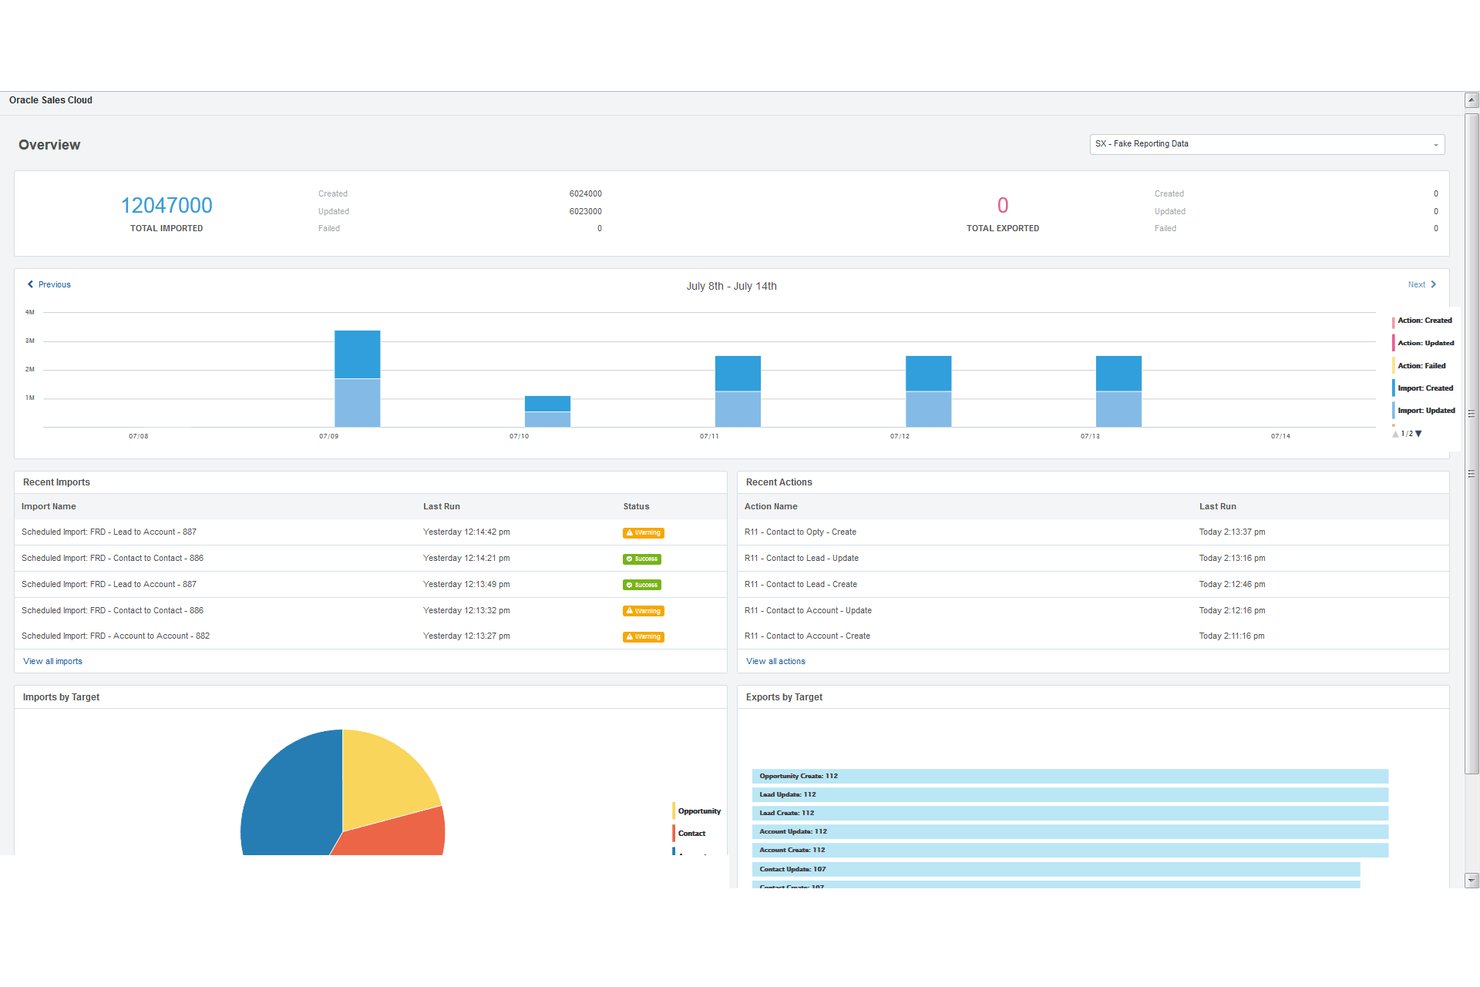Click the Lead Update: 112 export bar
Screen dimensions: 1480x987
pyautogui.click(x=1070, y=795)
